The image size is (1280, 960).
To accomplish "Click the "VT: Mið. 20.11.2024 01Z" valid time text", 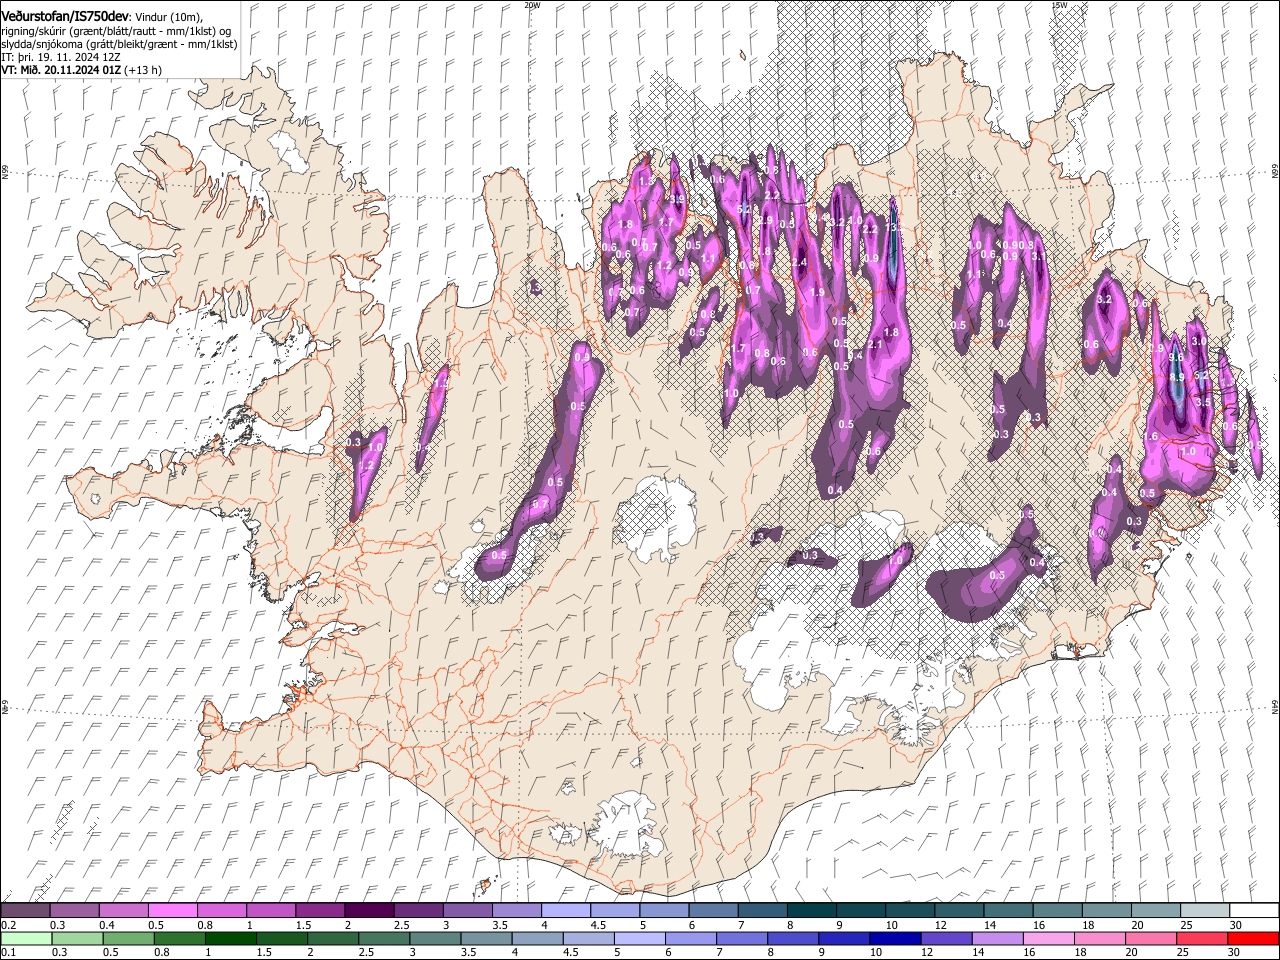I will 61,70.
